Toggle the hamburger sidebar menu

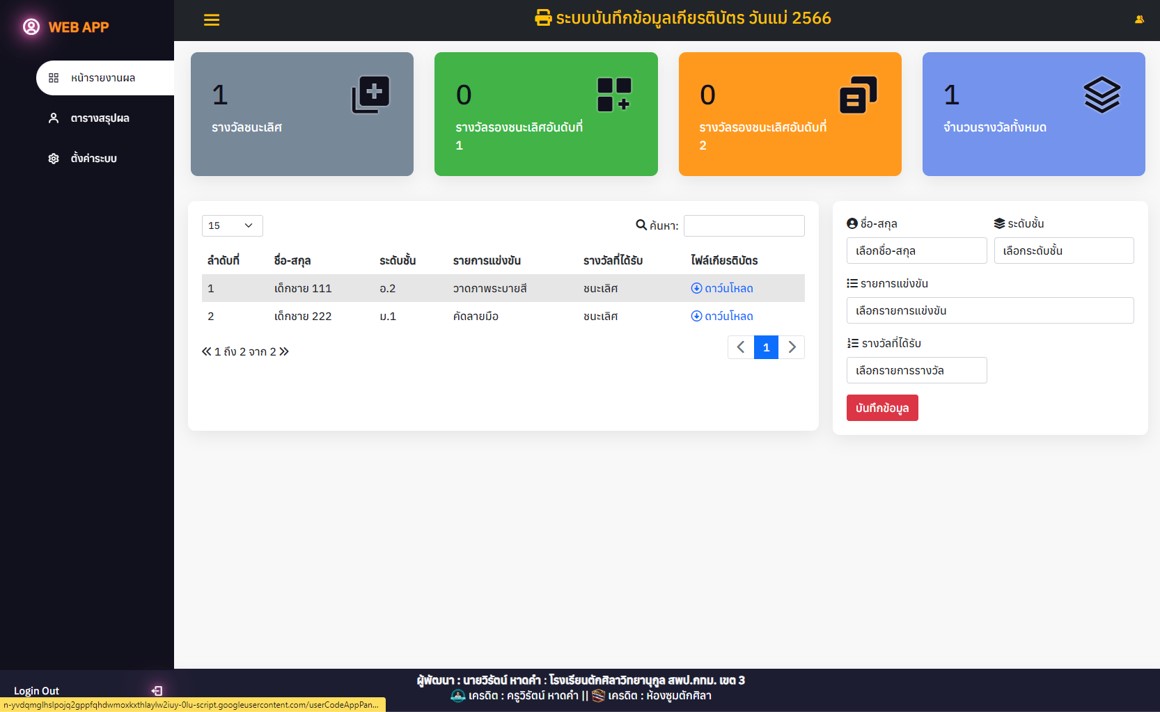[211, 20]
